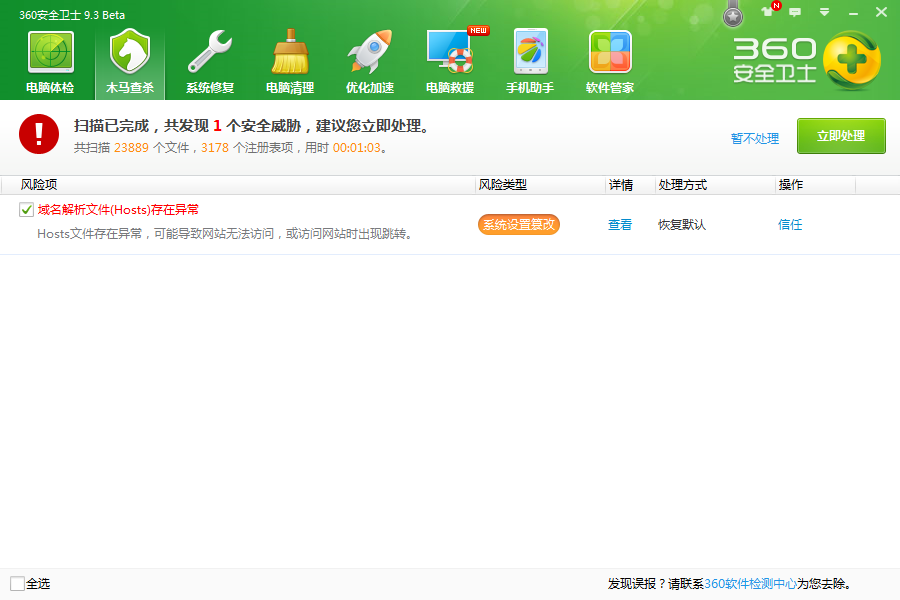
Task: Click the Hosts文件存在异常 description text
Action: 225,234
